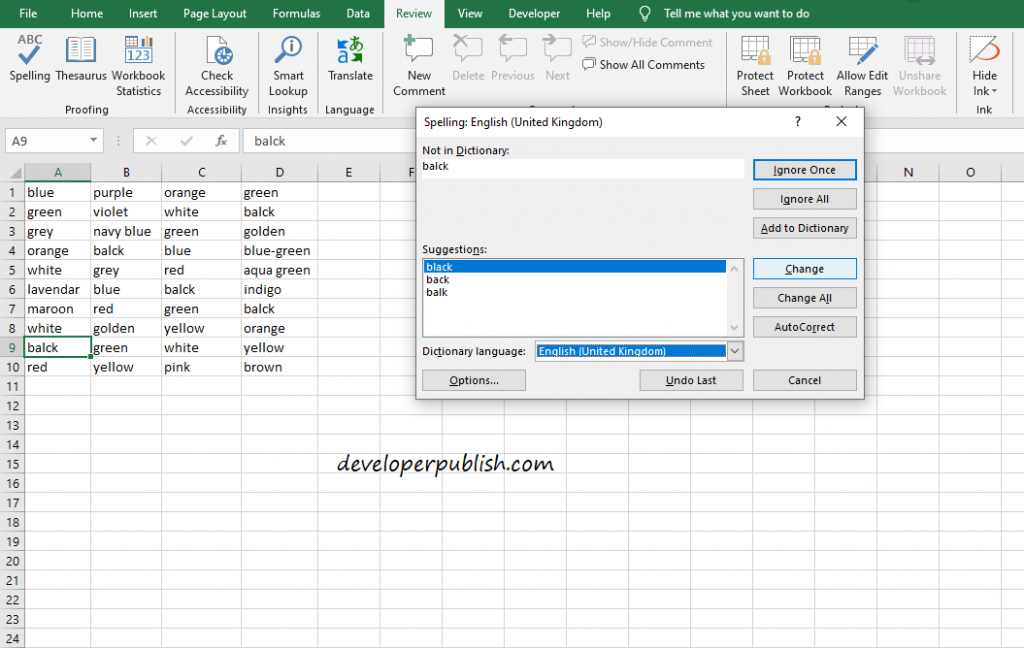1024x648 pixels.
Task: Switch to the Formulas ribbon tab
Action: [296, 13]
